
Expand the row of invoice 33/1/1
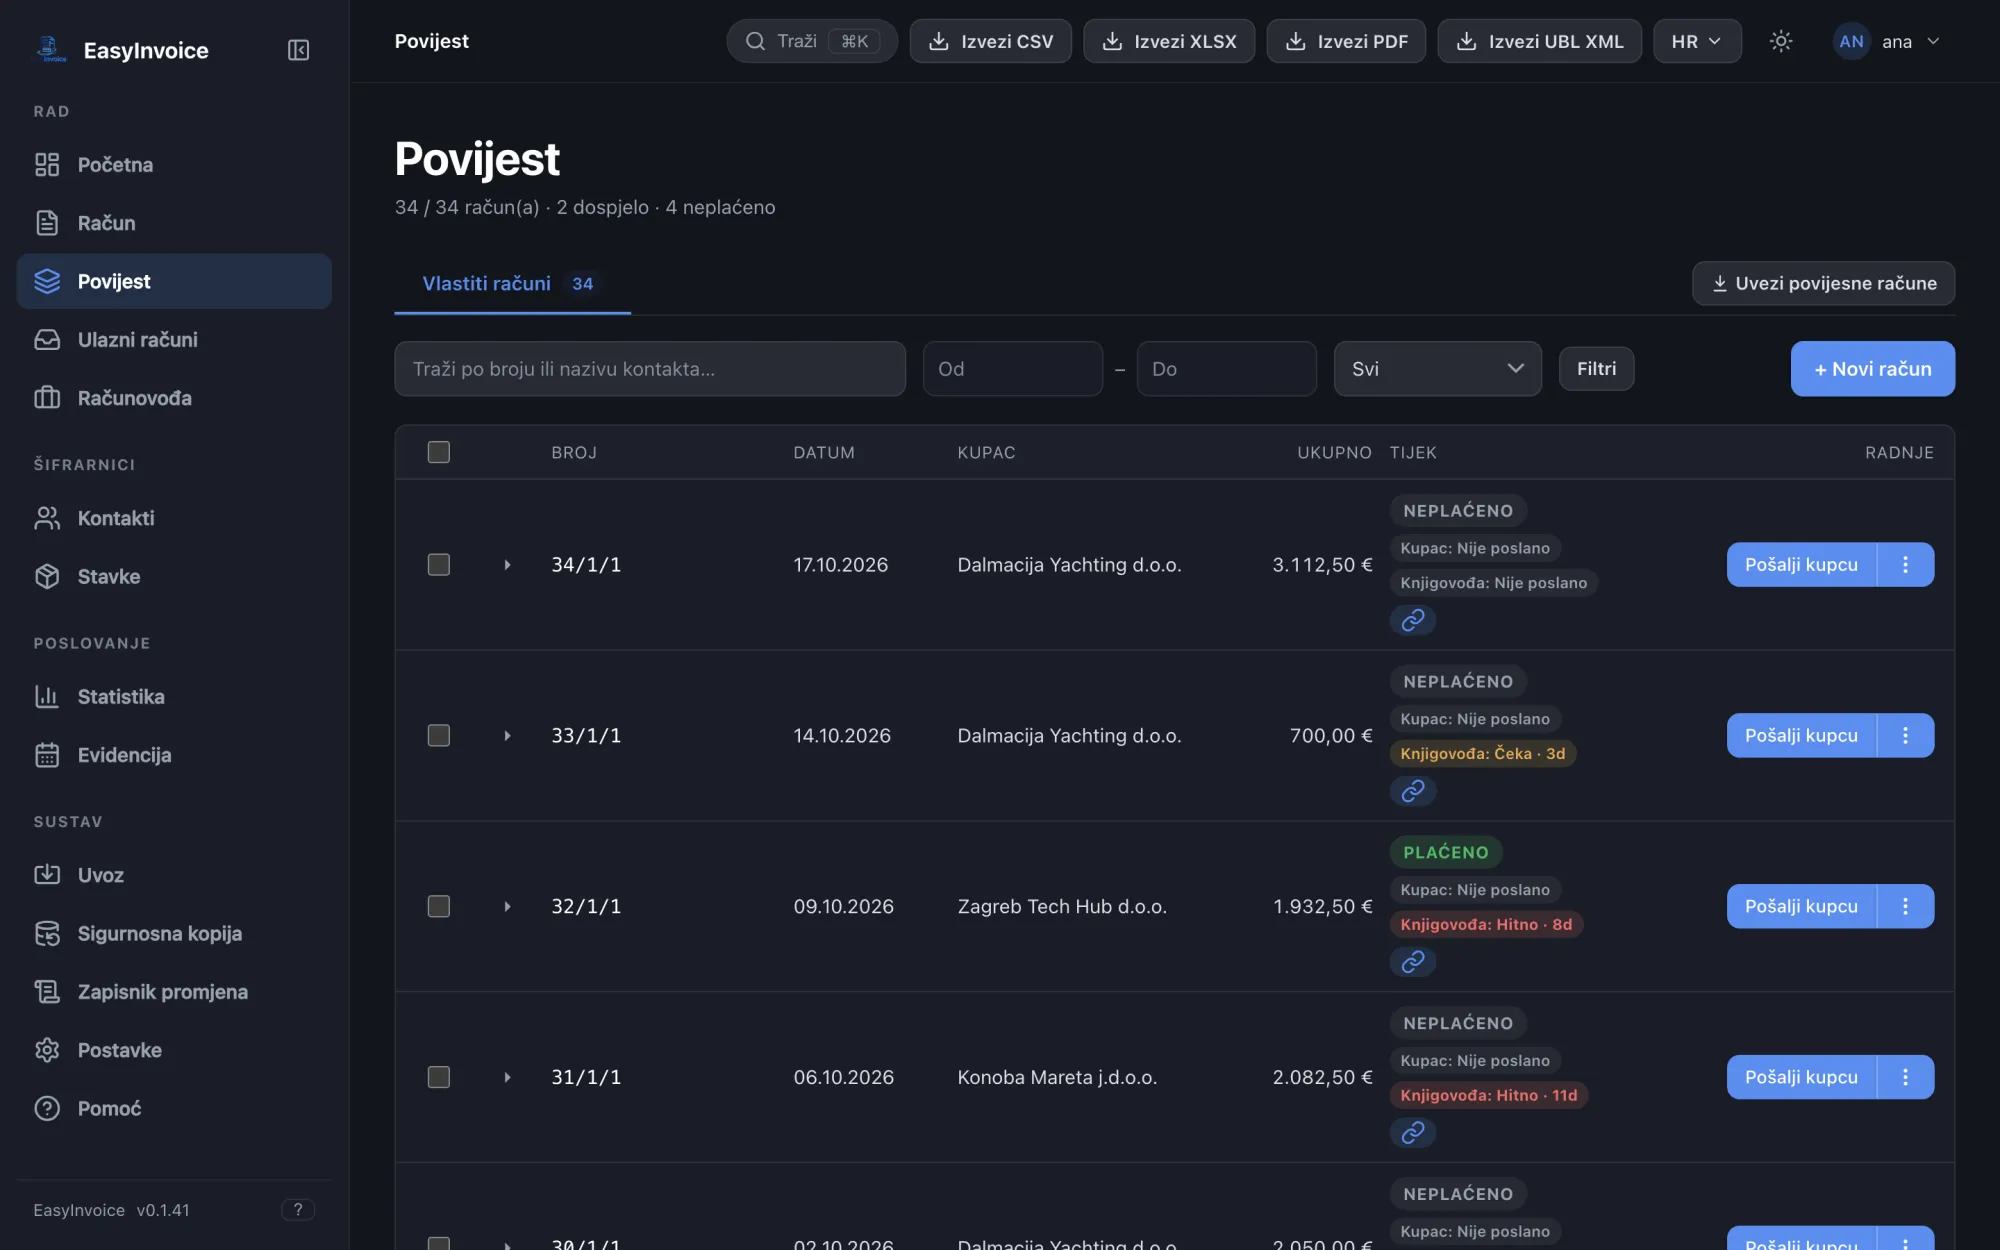point(507,736)
